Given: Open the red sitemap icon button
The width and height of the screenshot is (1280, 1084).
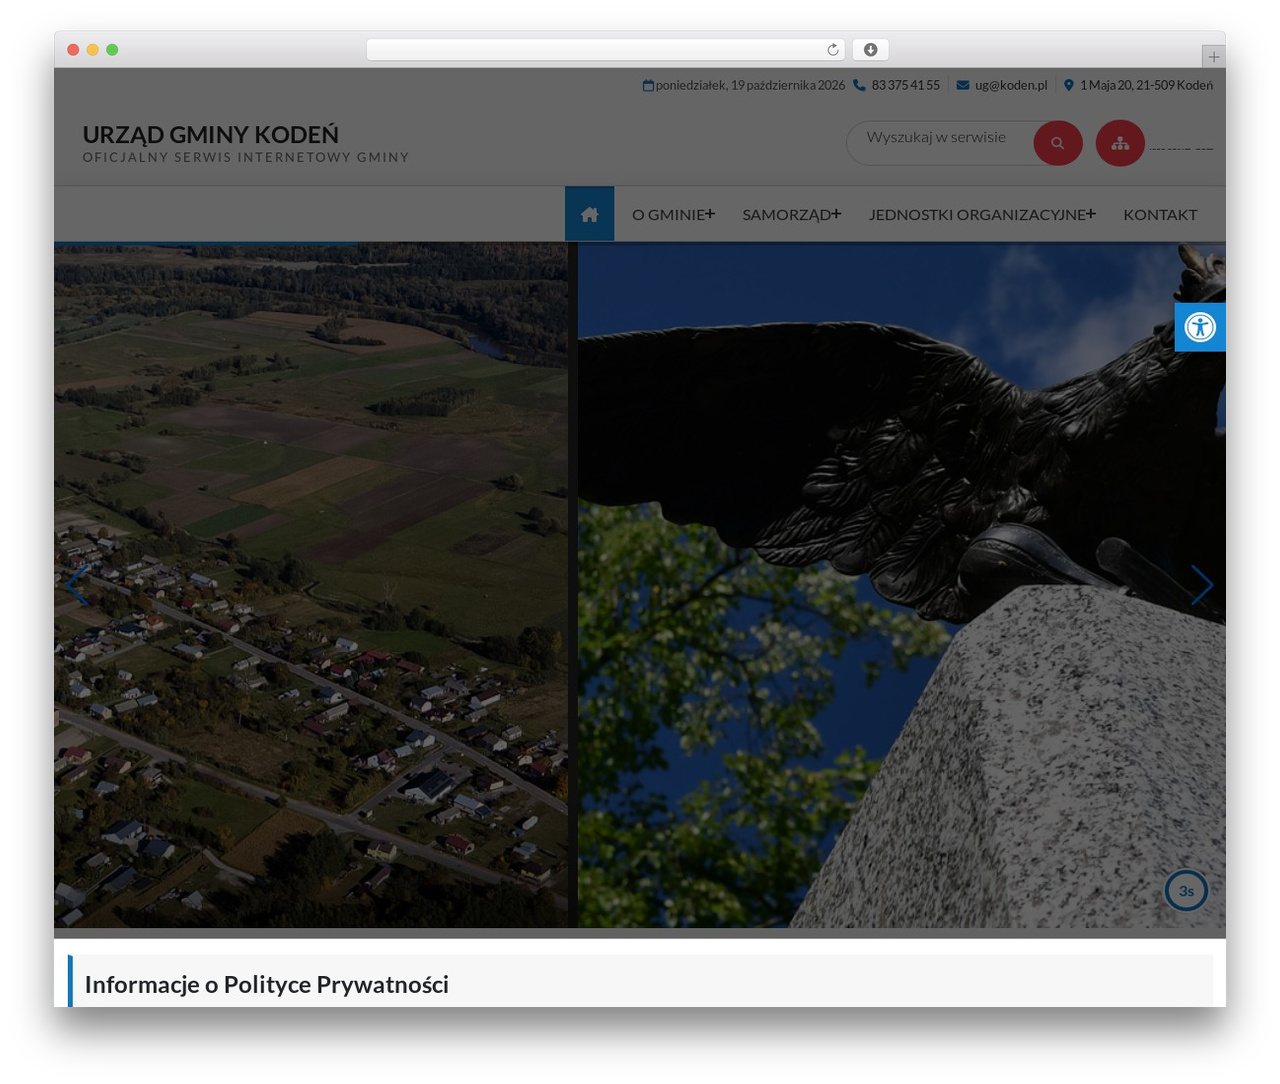Looking at the screenshot, I should coord(1120,143).
